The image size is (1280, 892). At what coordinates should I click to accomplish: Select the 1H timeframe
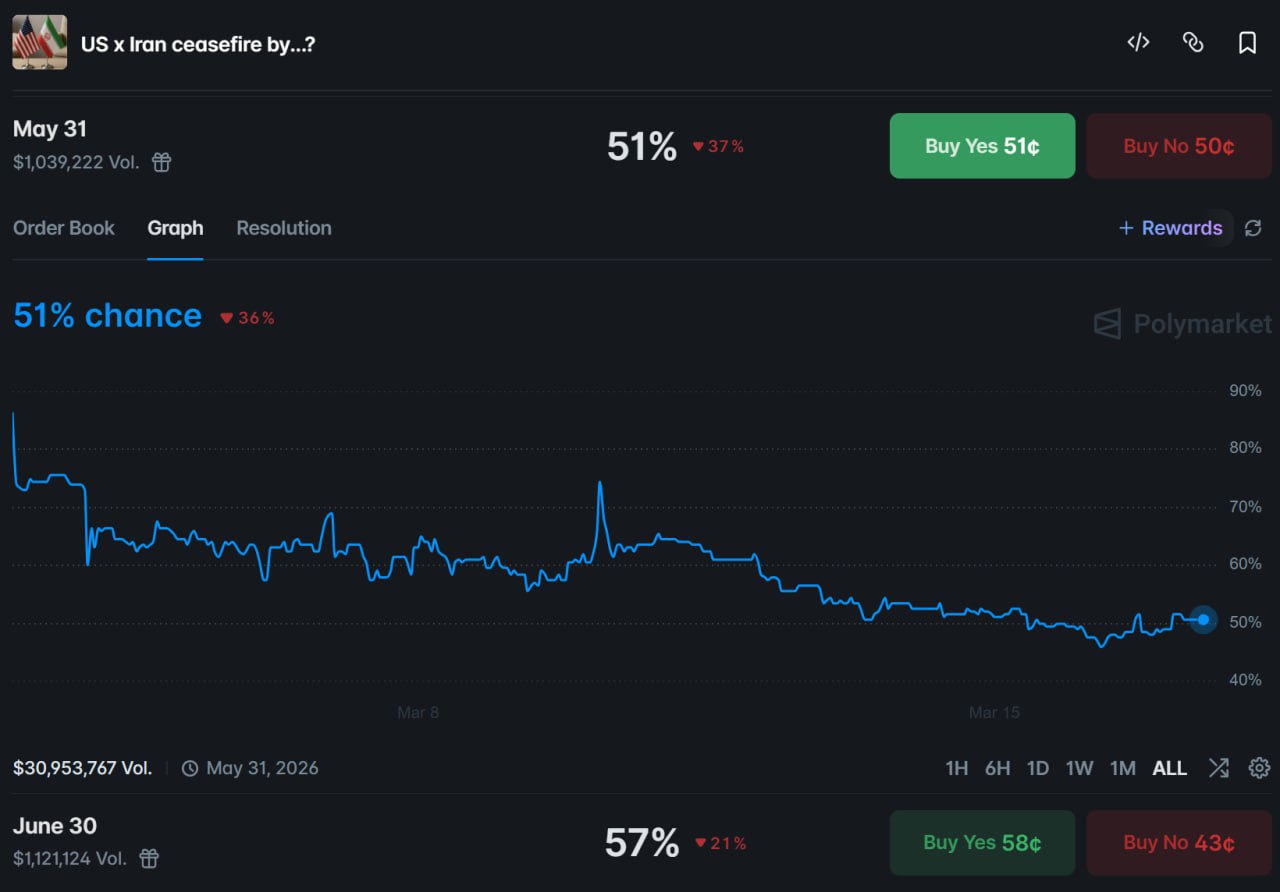[x=956, y=768]
